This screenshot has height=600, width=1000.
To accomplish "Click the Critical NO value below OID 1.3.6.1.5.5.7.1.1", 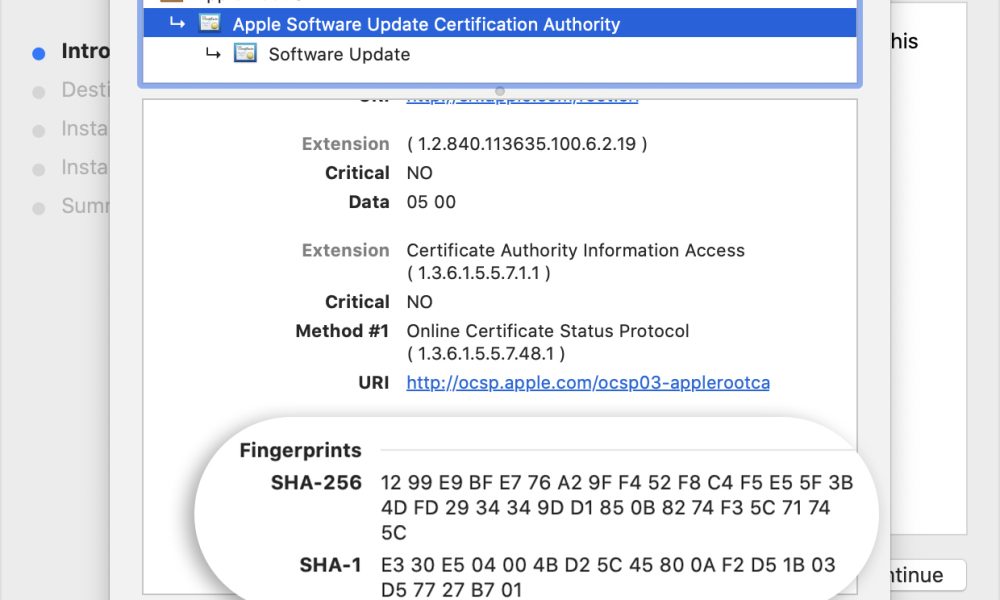I will click(x=420, y=302).
